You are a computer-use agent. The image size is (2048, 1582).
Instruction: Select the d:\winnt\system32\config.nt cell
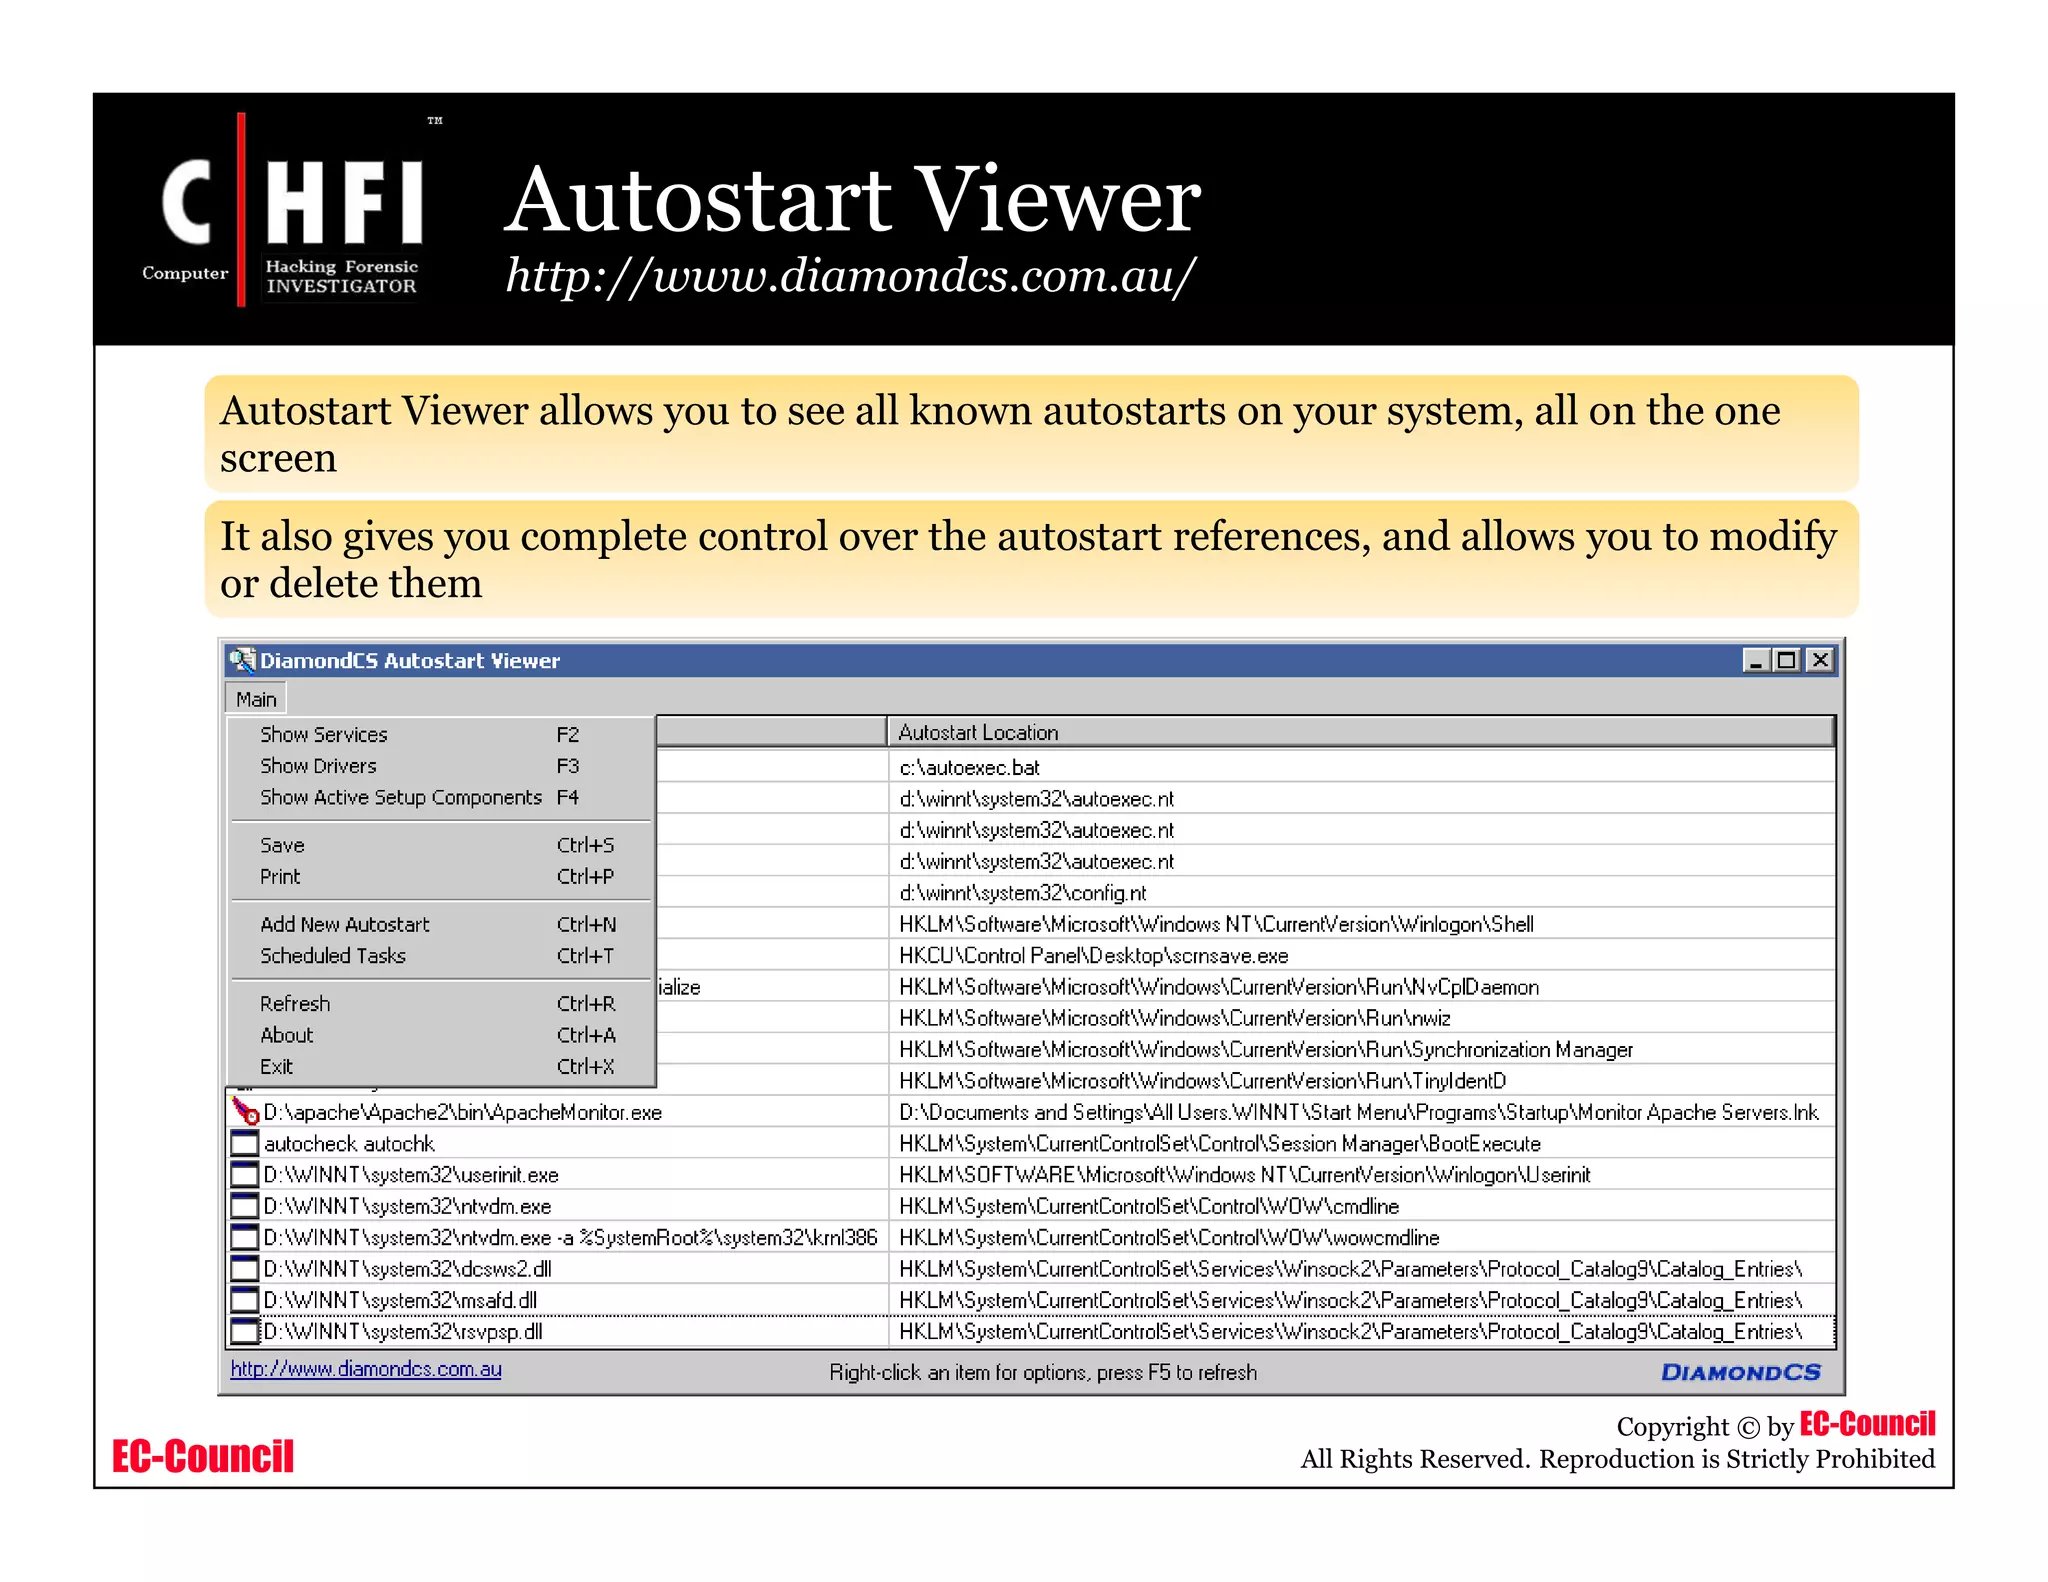click(x=1361, y=892)
